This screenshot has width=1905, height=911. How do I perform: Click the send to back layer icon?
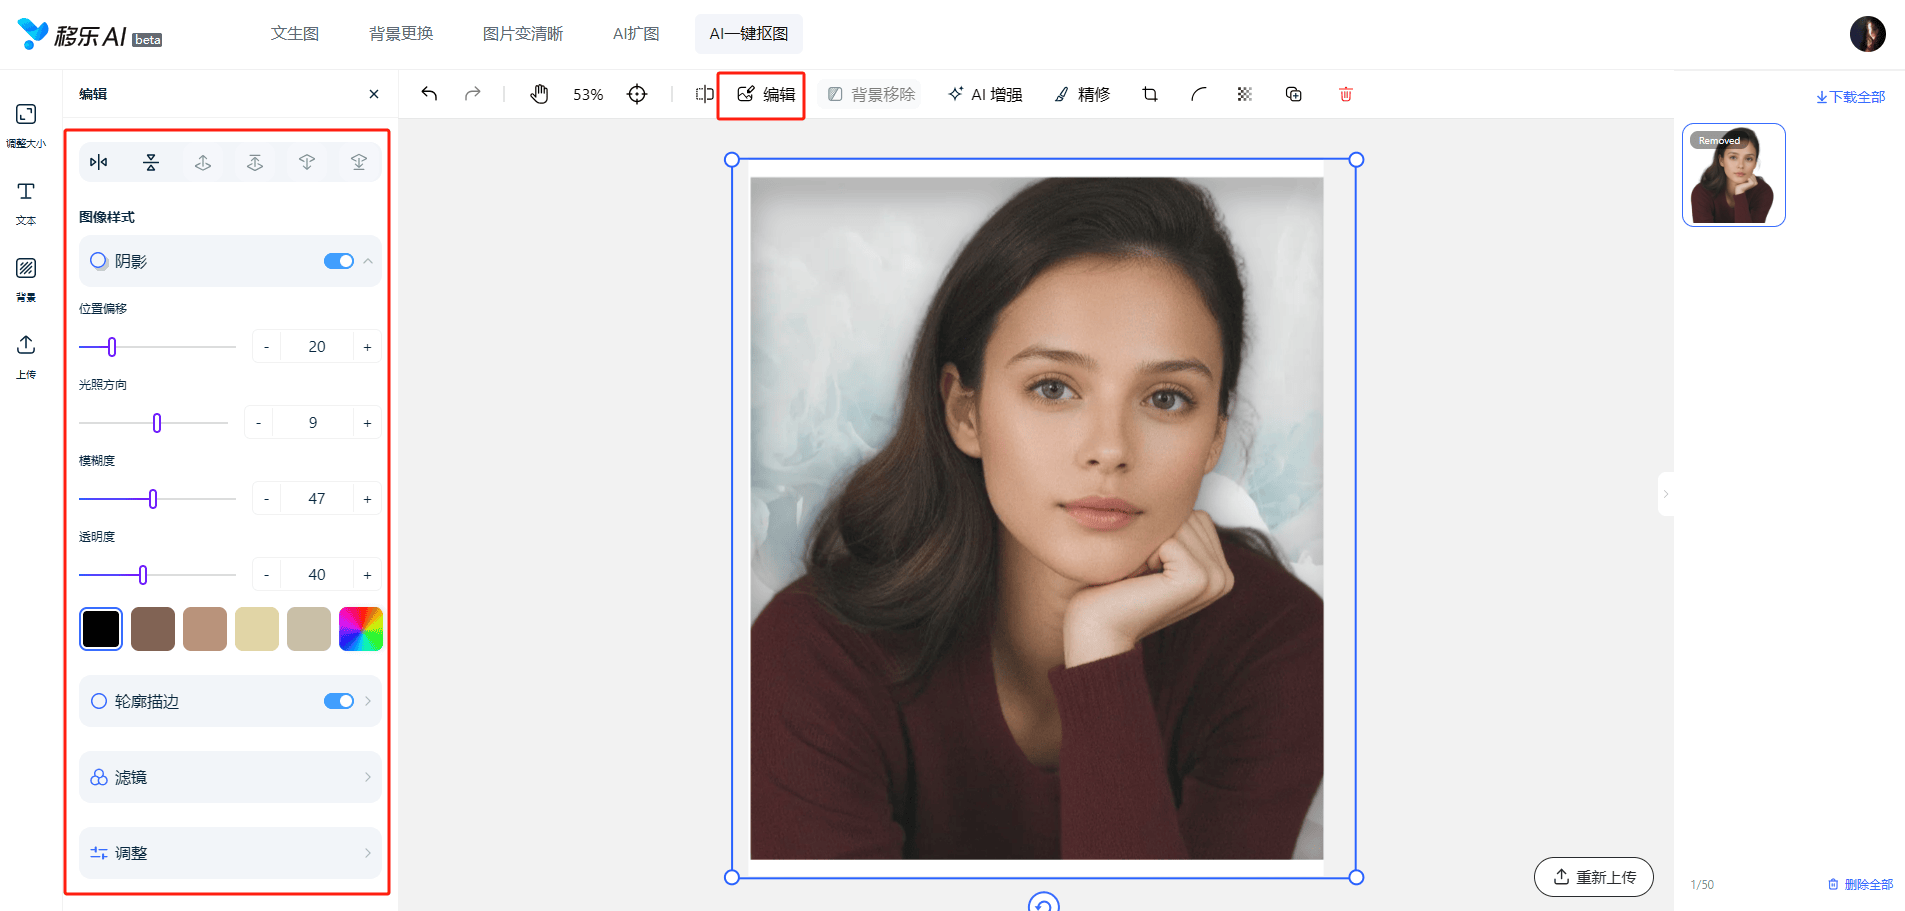[359, 162]
